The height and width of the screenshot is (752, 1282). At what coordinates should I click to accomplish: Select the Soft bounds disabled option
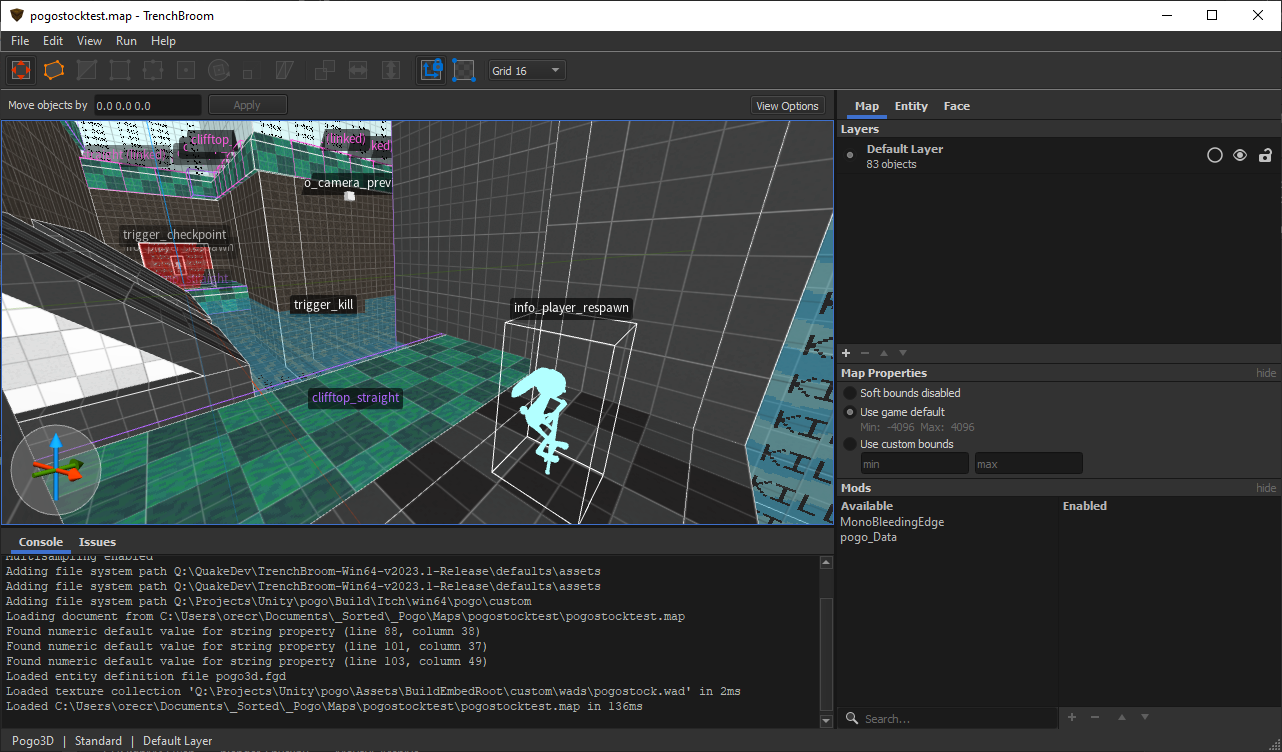pyautogui.click(x=850, y=393)
